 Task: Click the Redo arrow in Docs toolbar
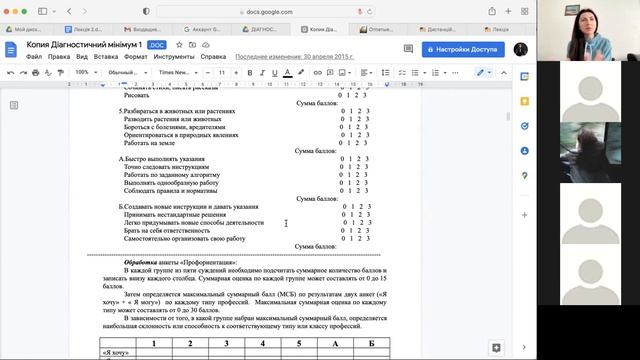click(x=23, y=73)
